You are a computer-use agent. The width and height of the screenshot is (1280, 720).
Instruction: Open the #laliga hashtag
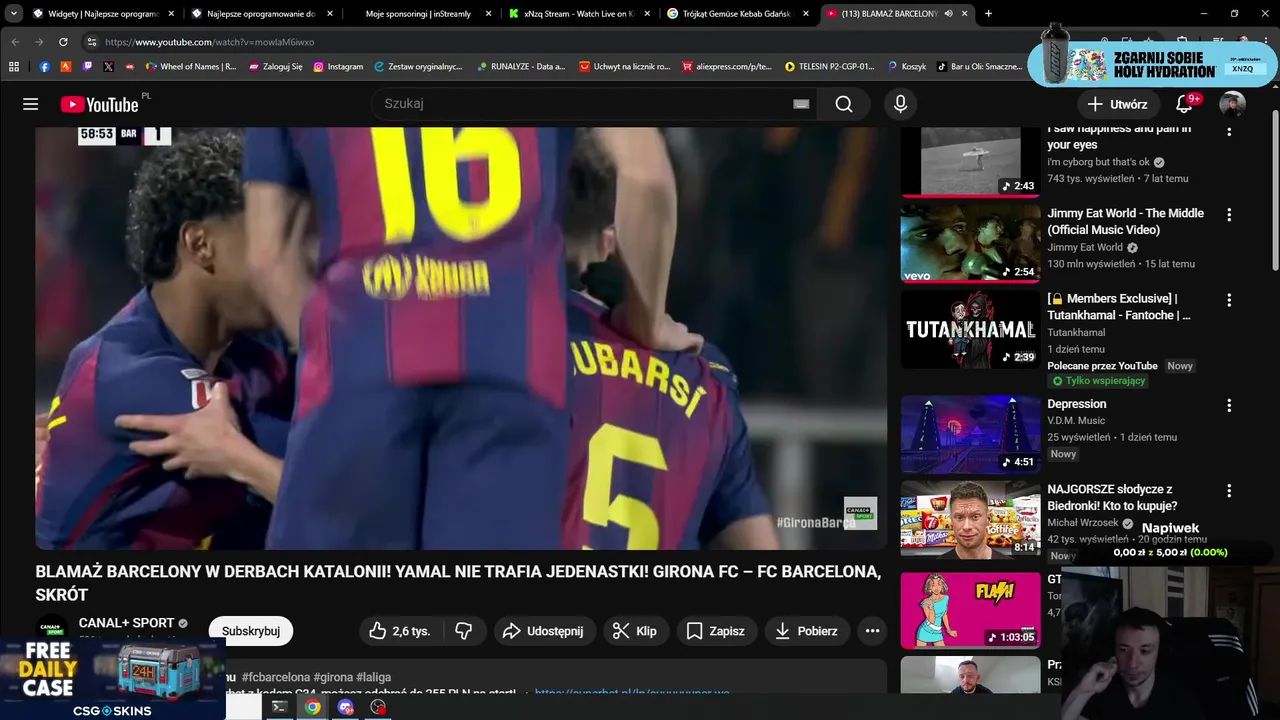tap(373, 677)
